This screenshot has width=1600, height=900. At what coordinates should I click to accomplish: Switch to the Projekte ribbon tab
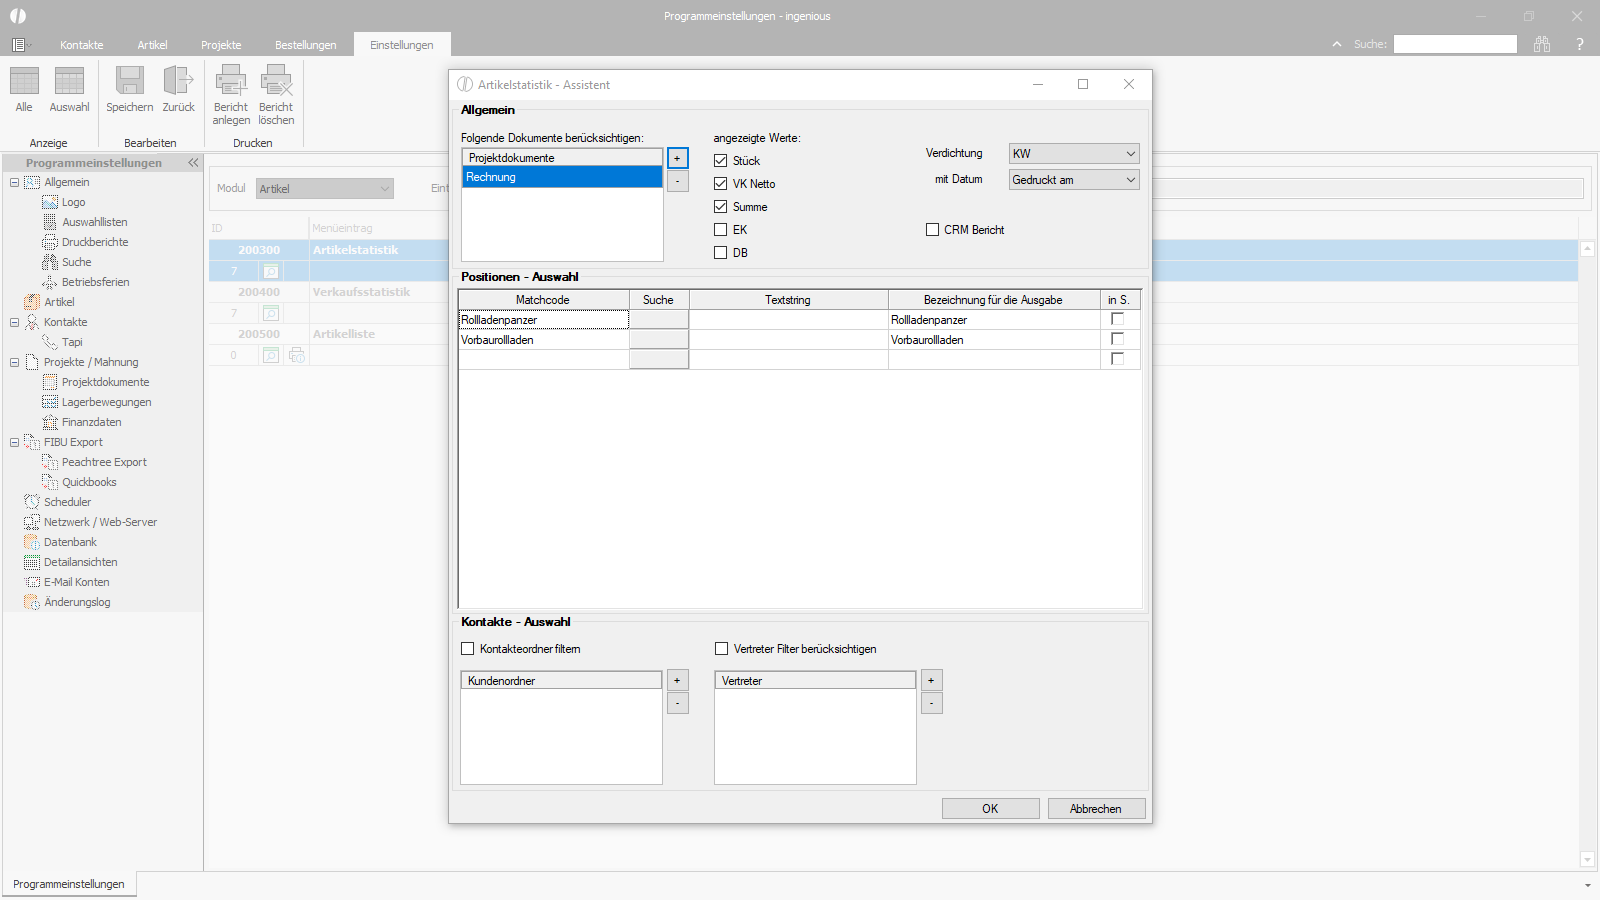click(221, 45)
